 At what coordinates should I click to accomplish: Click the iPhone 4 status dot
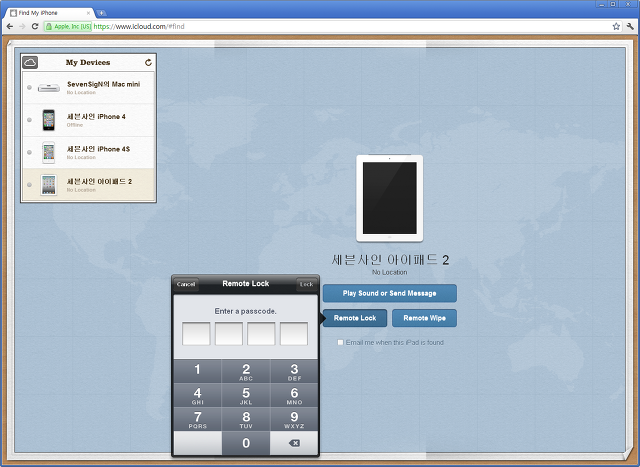coord(29,120)
